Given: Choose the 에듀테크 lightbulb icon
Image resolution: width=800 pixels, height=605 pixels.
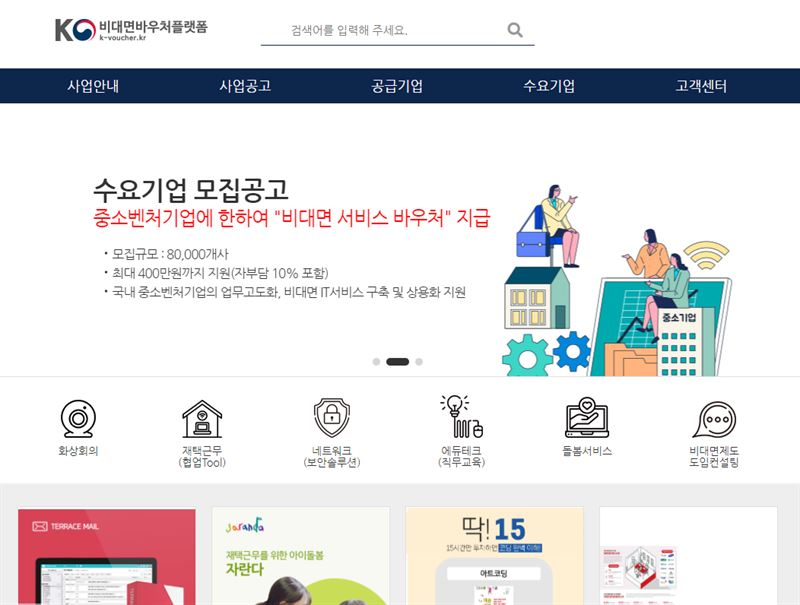Looking at the screenshot, I should 462,416.
